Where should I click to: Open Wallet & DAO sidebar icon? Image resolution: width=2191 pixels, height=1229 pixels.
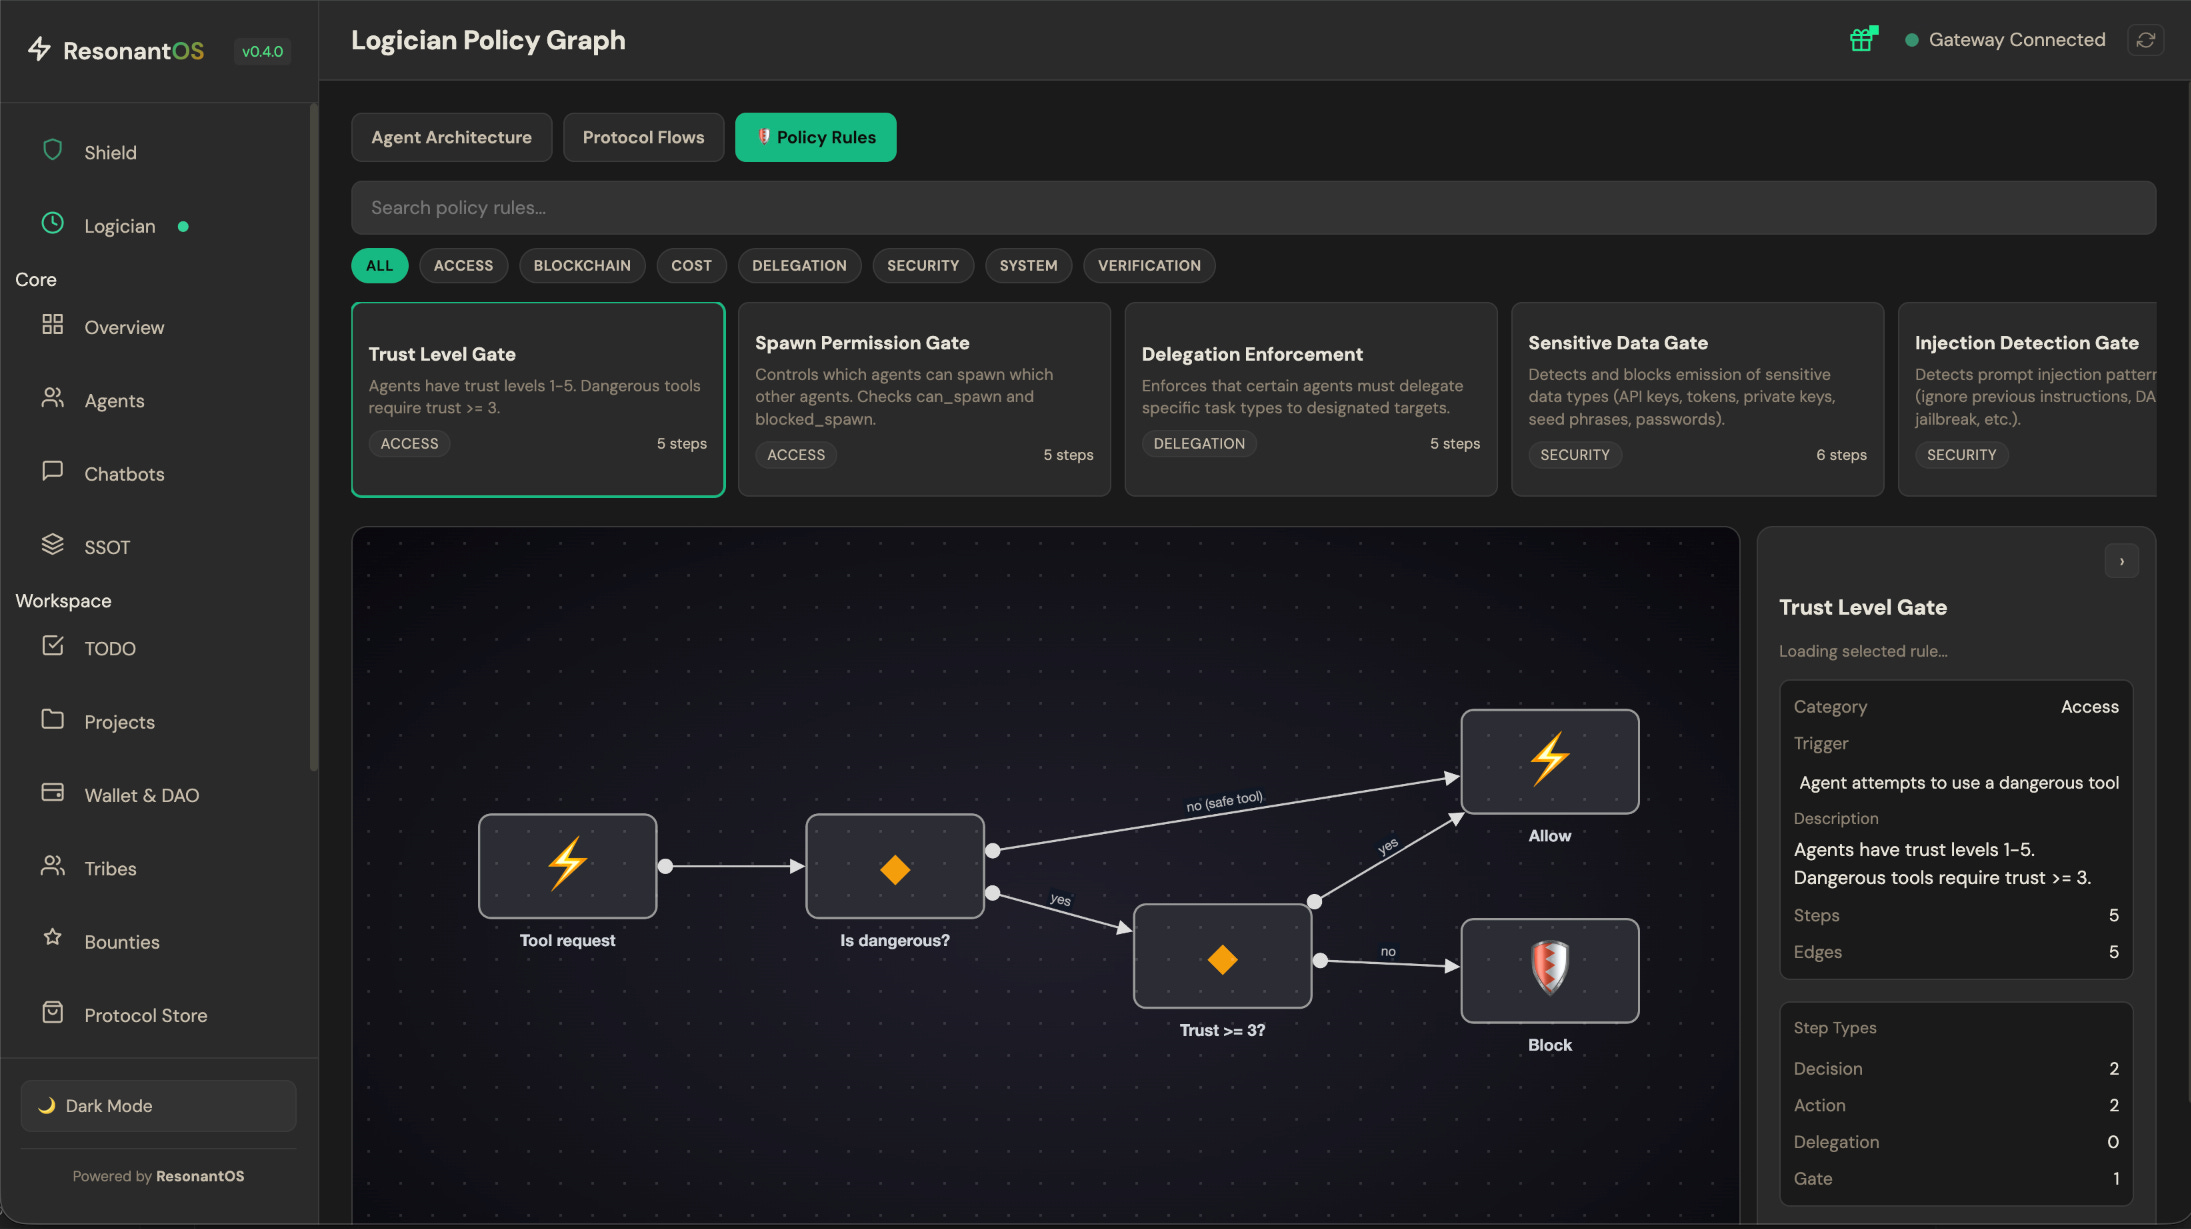[x=53, y=794]
